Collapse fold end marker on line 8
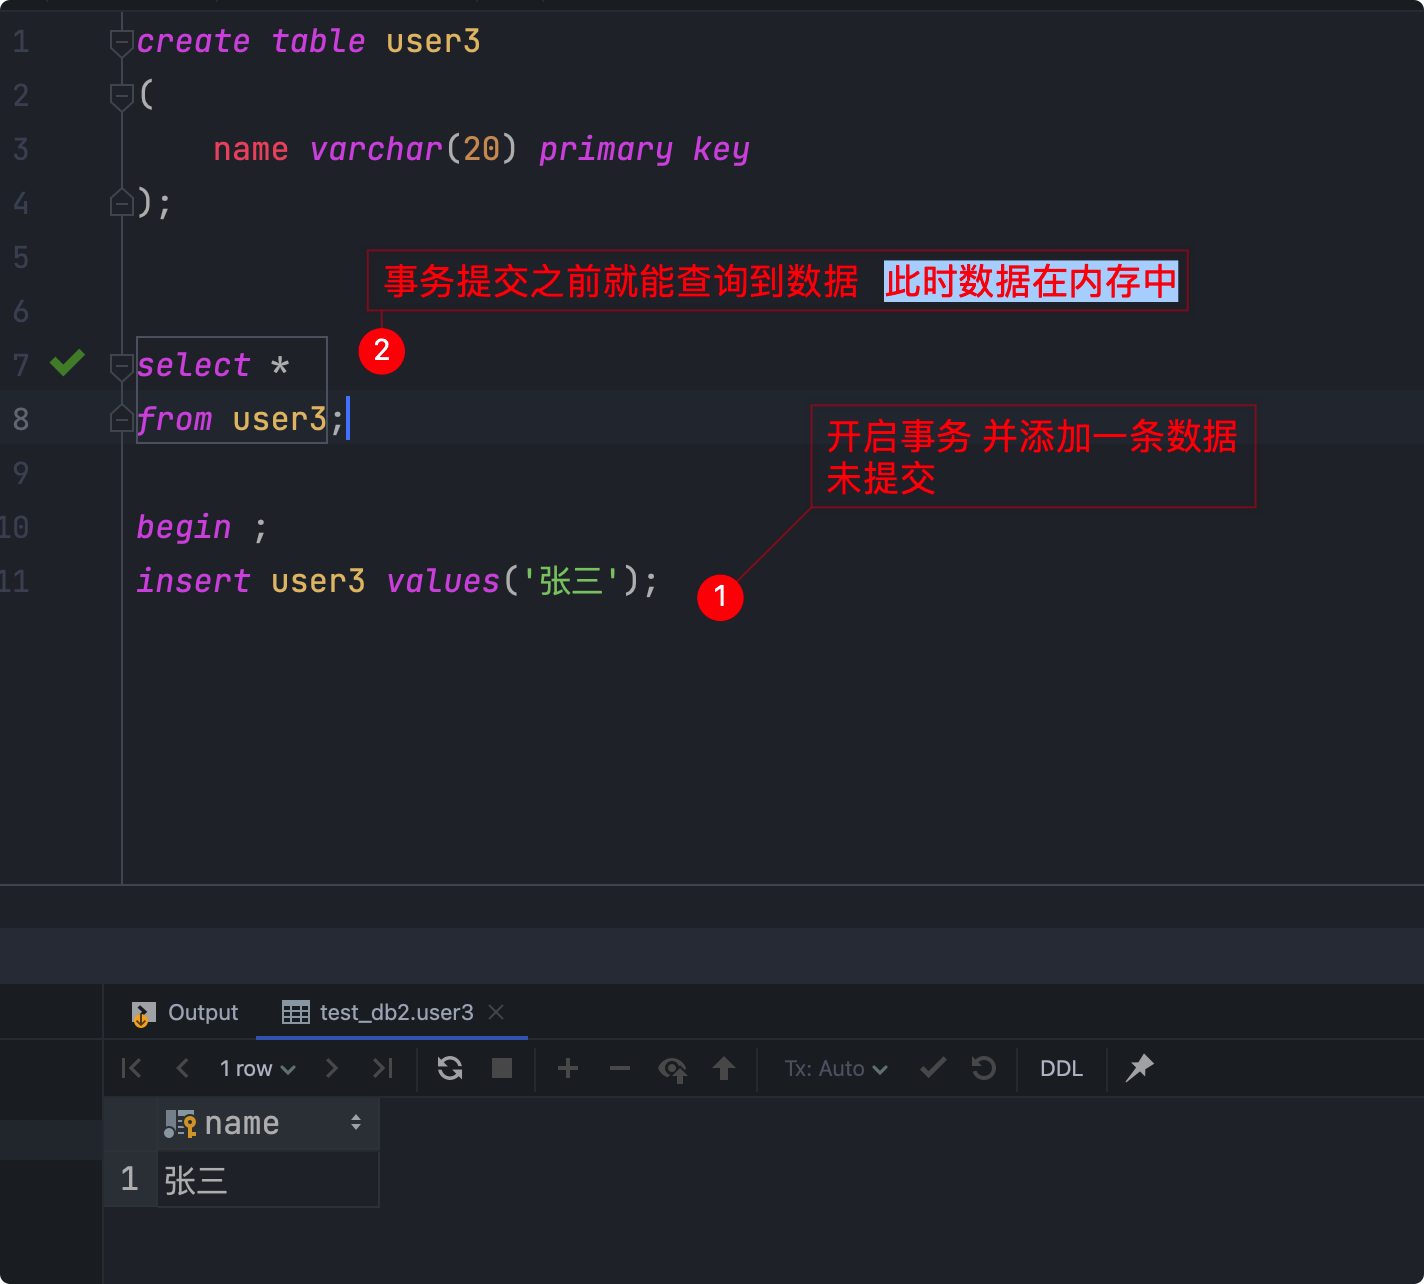Viewport: 1424px width, 1284px height. tap(122, 419)
